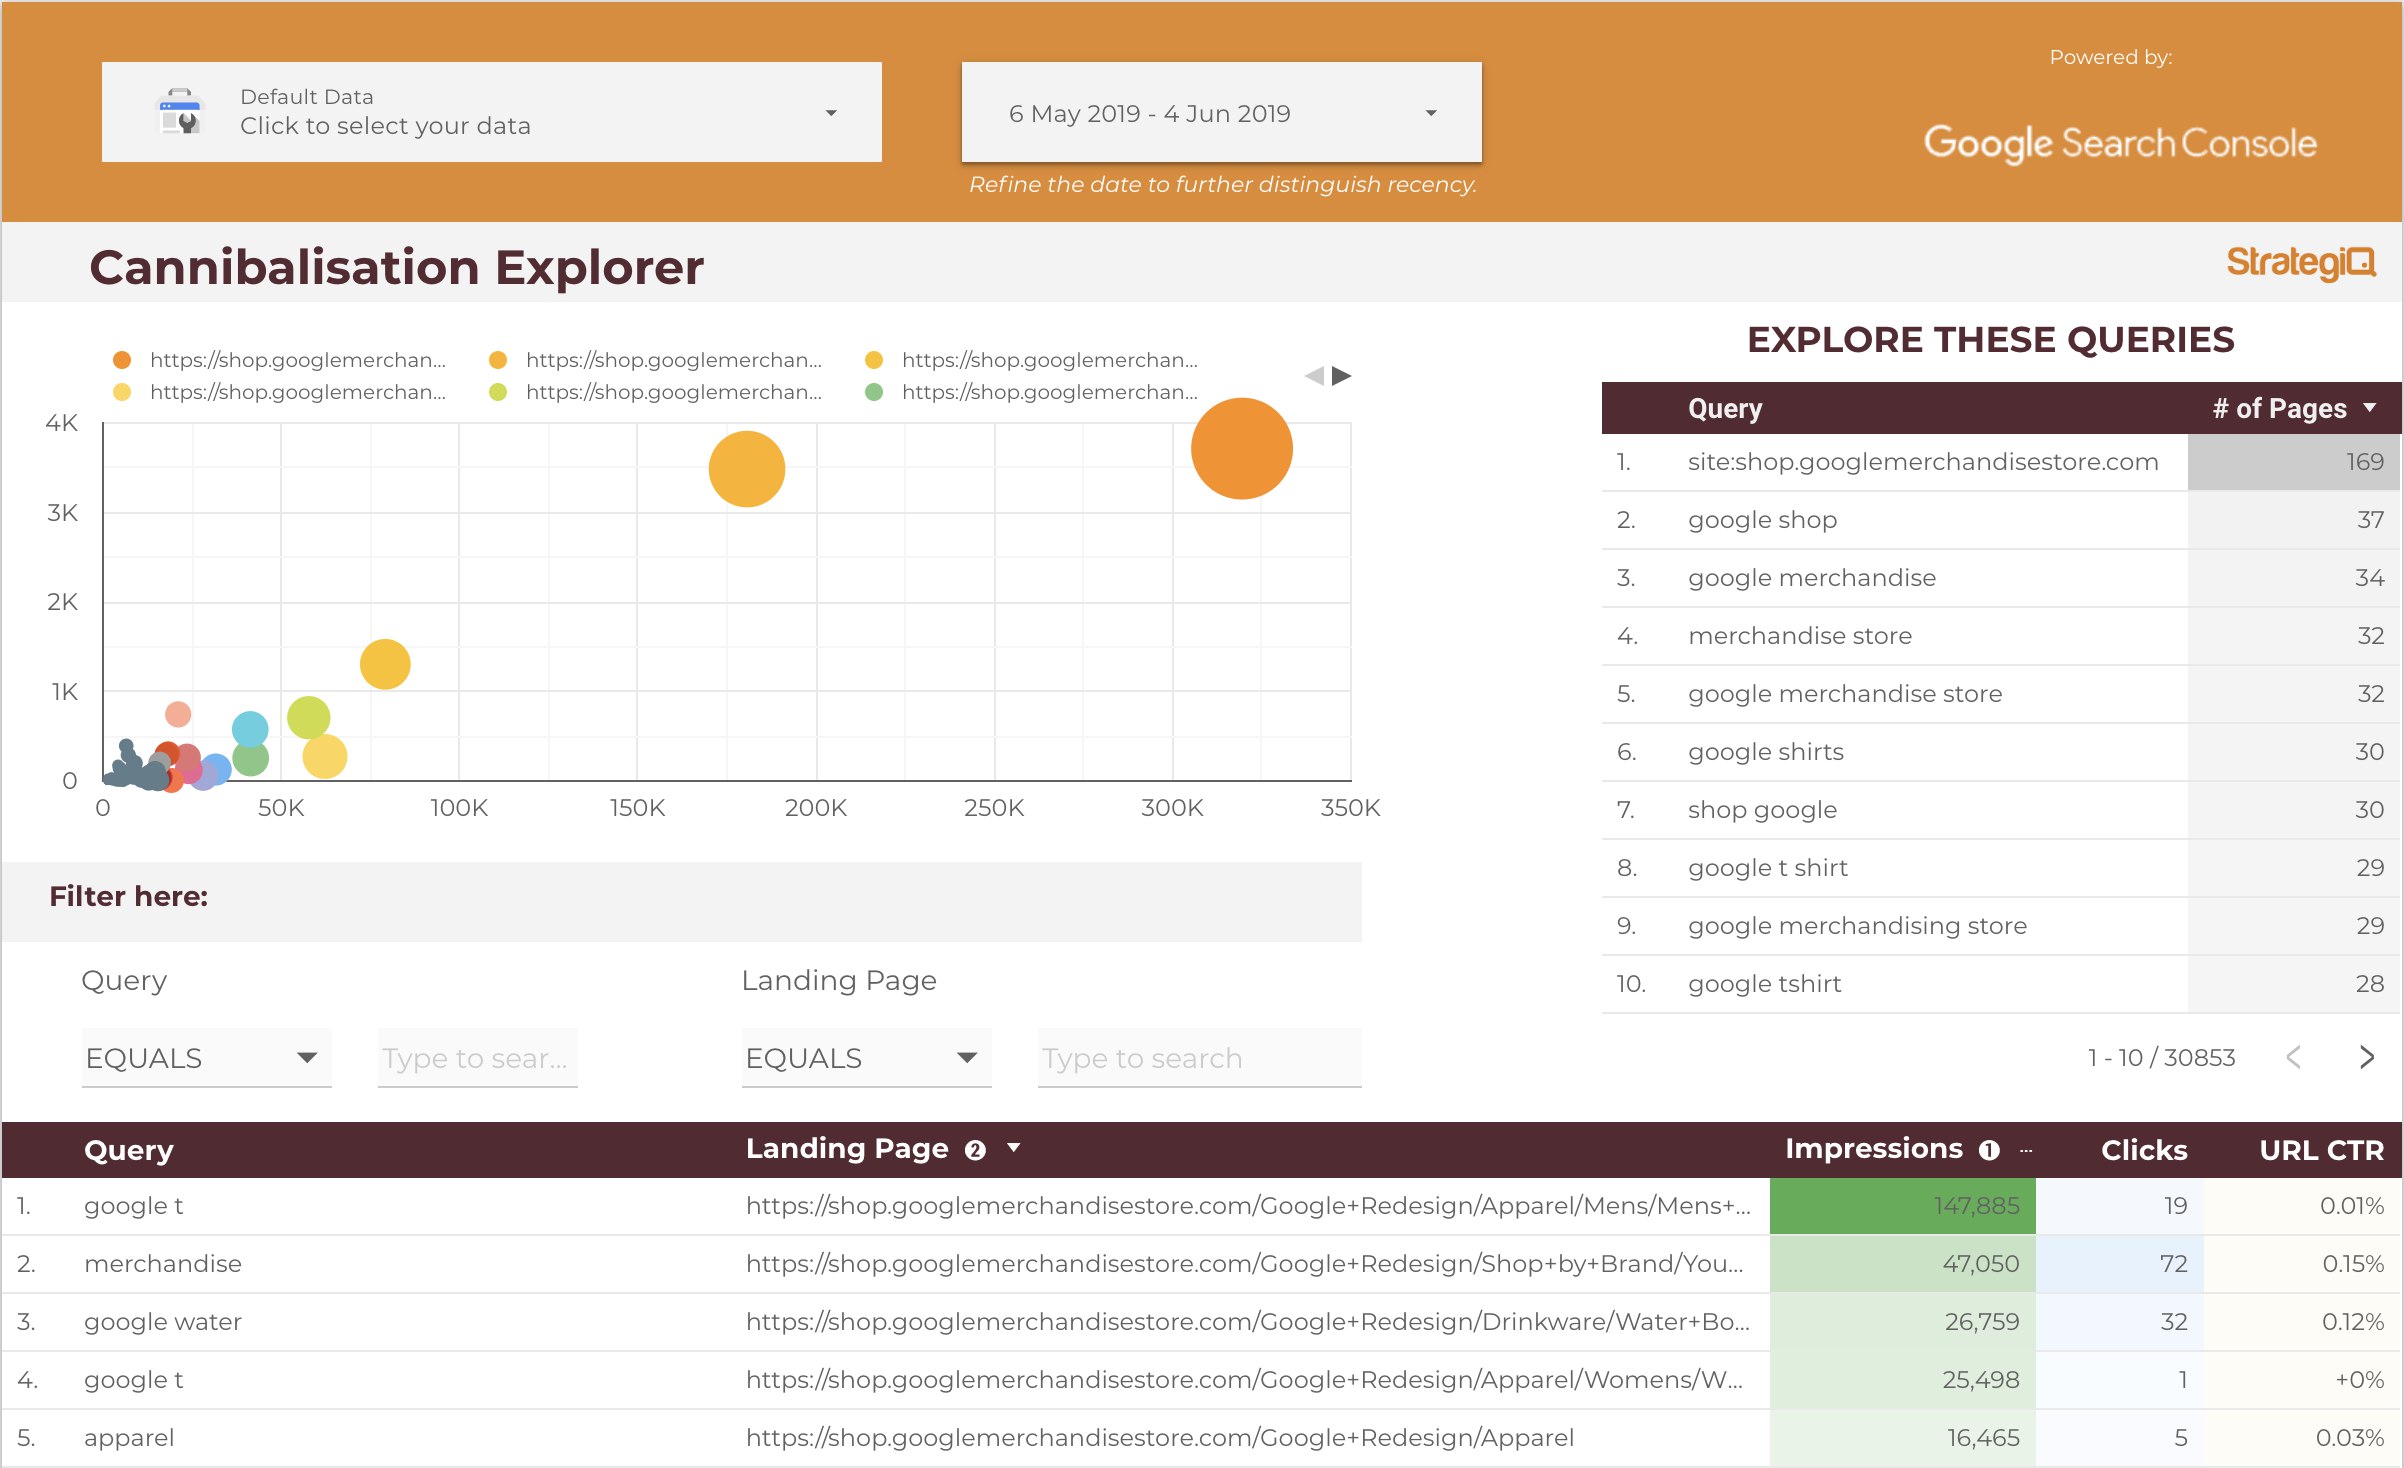Image resolution: width=2404 pixels, height=1468 pixels.
Task: Sort by # of Pages column
Action: [x=2294, y=408]
